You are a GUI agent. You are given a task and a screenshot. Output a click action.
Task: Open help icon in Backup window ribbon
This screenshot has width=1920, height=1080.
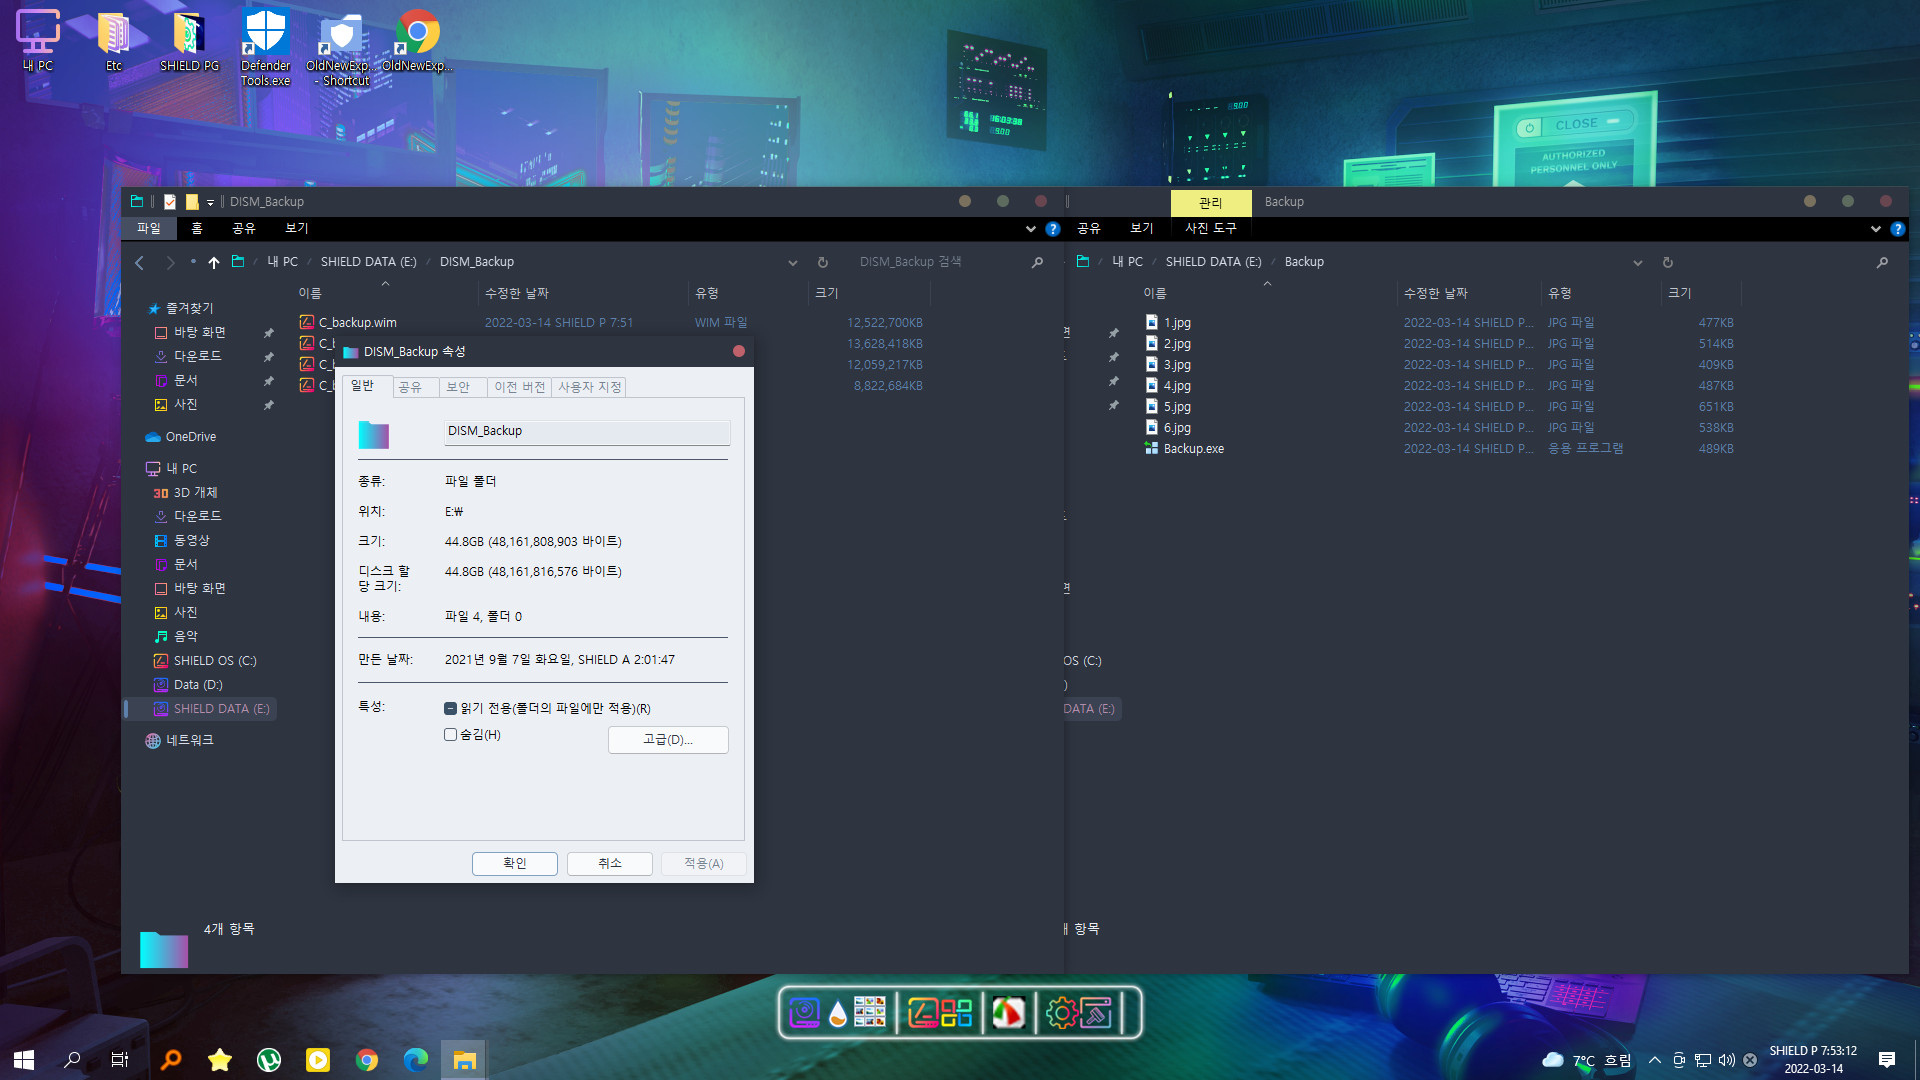point(1897,229)
